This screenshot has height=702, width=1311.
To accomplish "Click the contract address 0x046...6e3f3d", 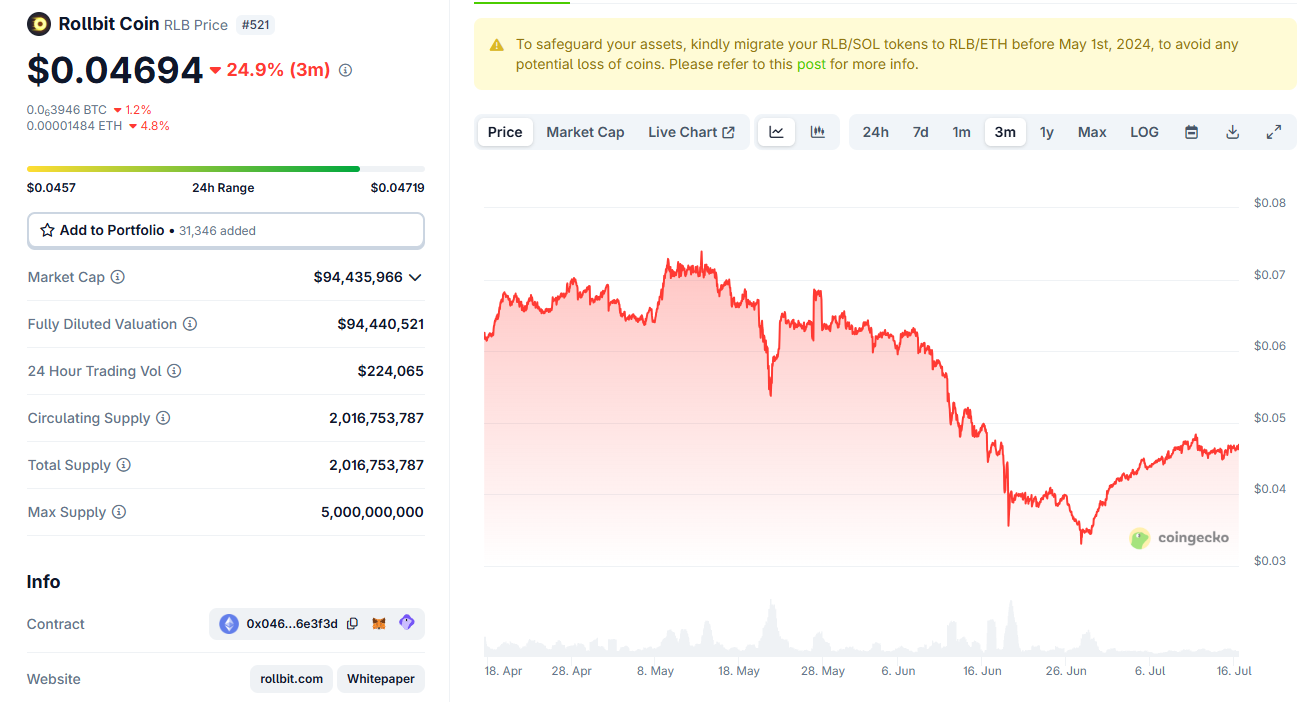I will (292, 624).
